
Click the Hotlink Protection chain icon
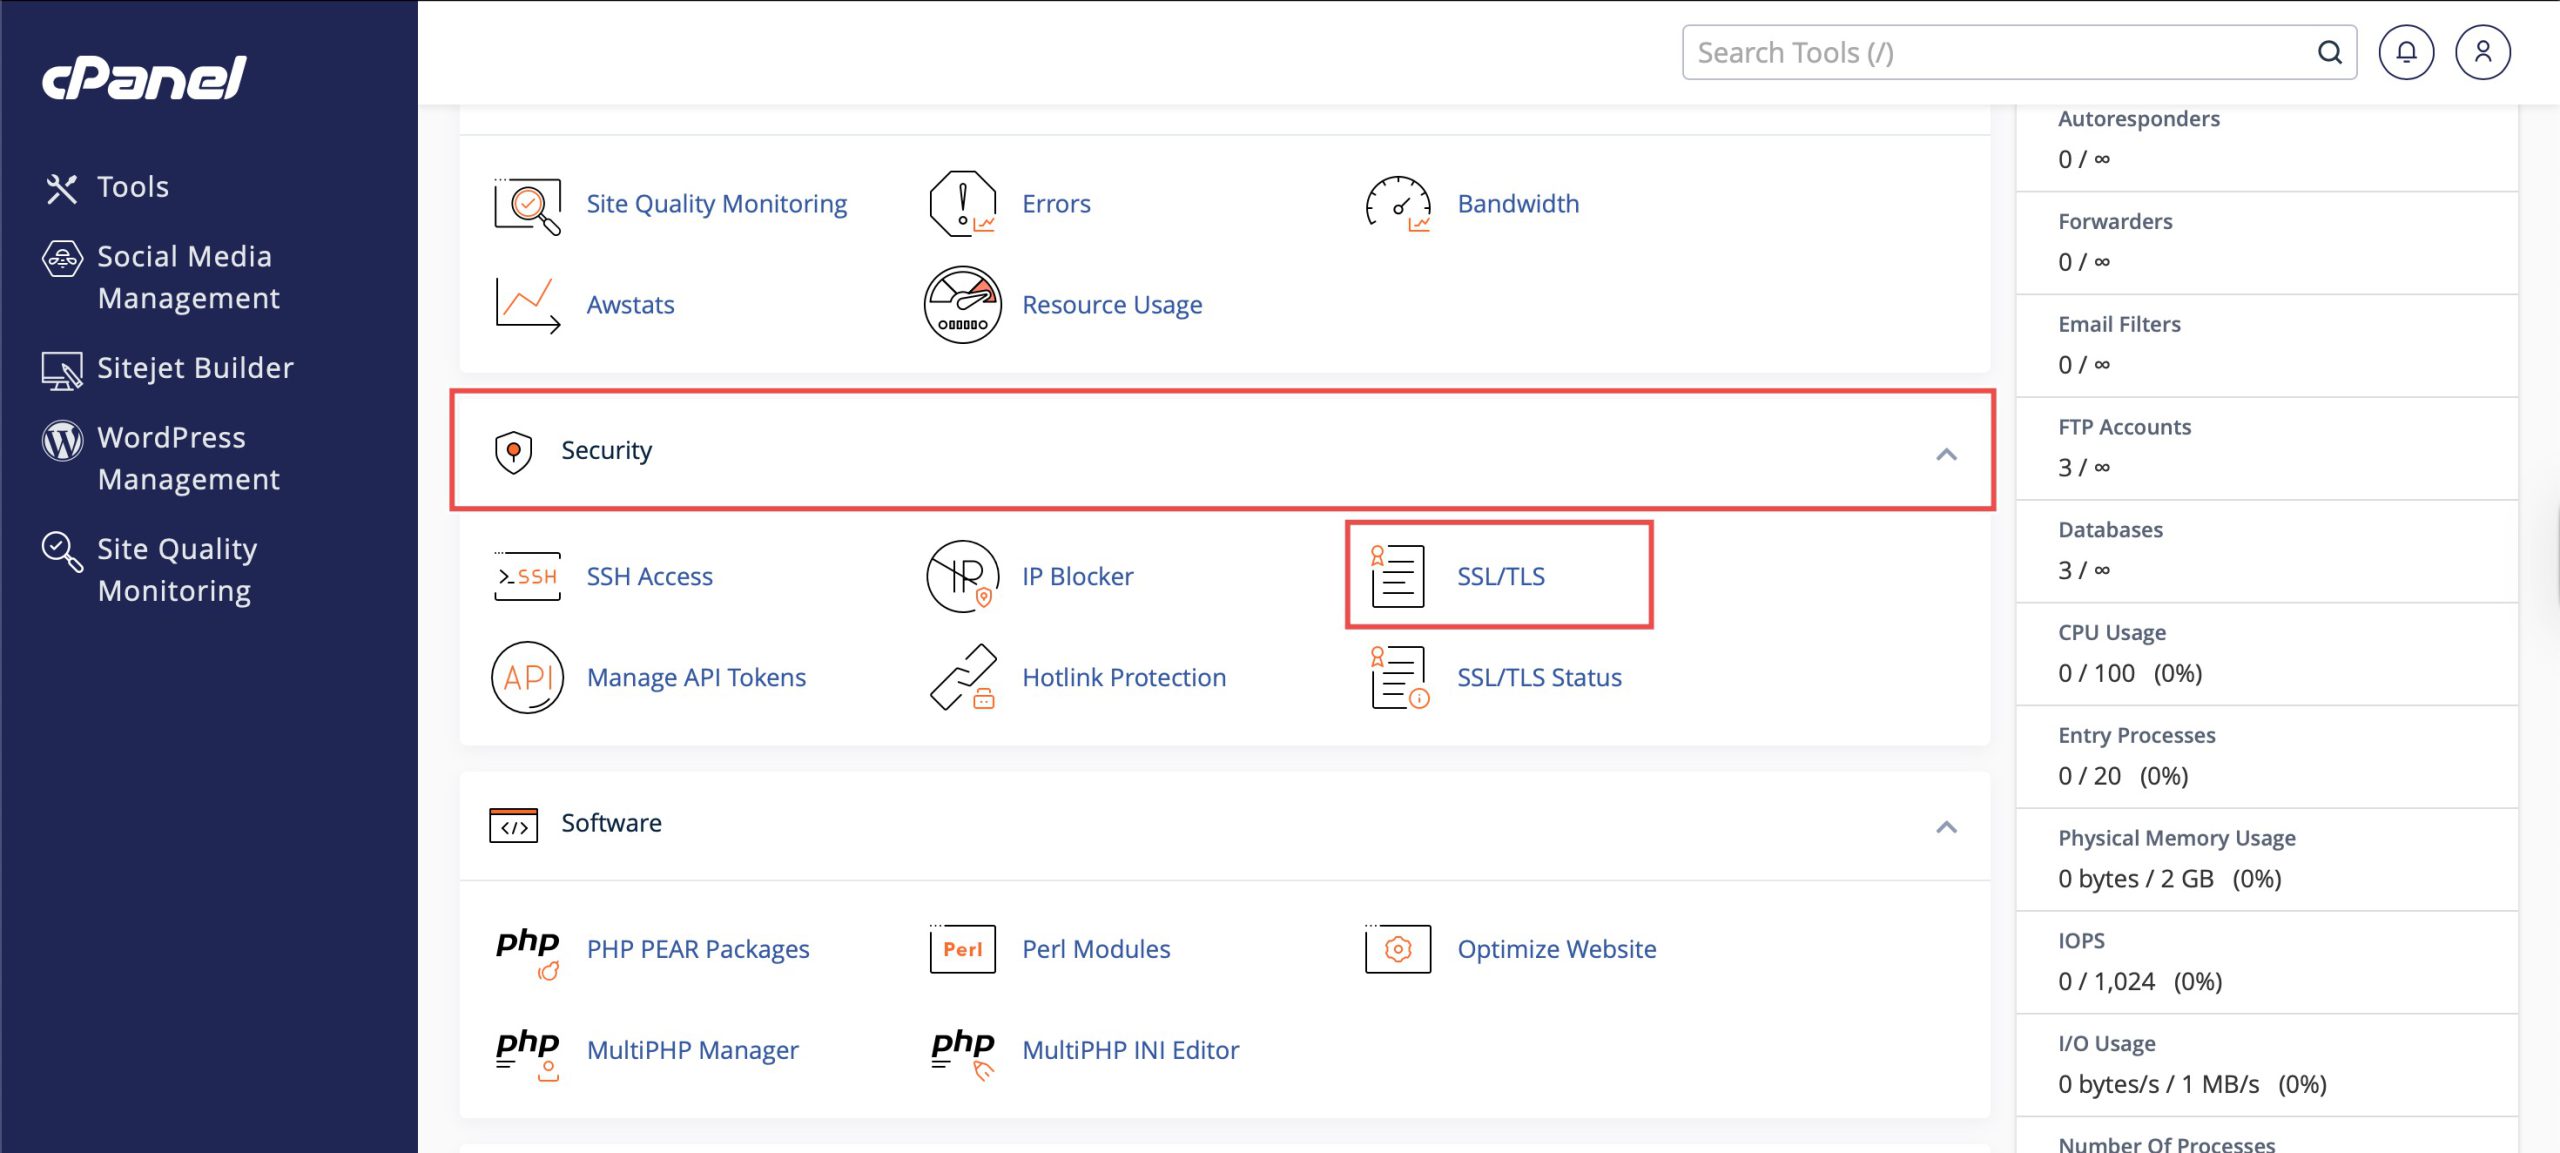pos(962,678)
